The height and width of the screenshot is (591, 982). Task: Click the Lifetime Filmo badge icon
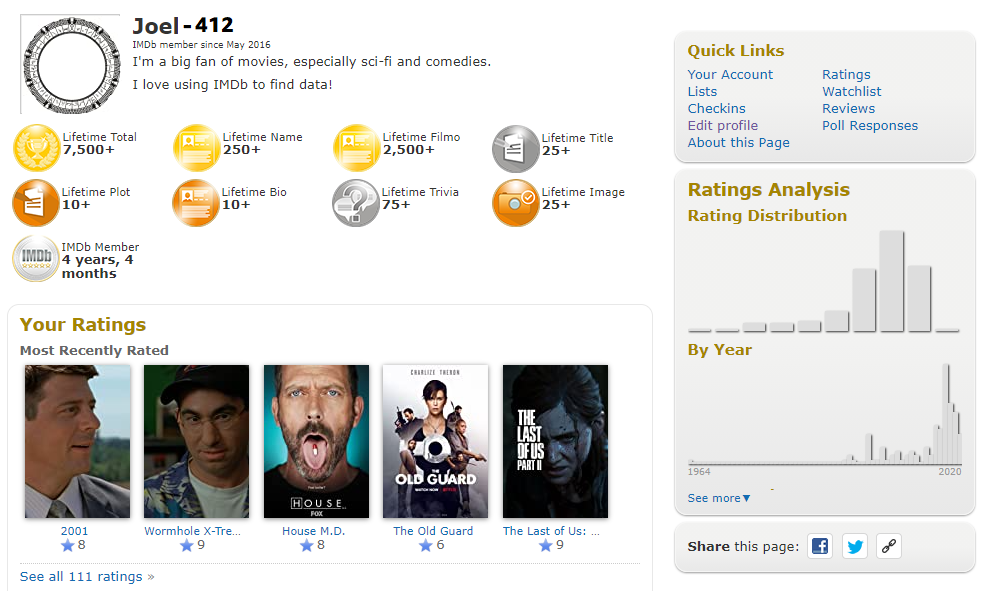(x=356, y=149)
